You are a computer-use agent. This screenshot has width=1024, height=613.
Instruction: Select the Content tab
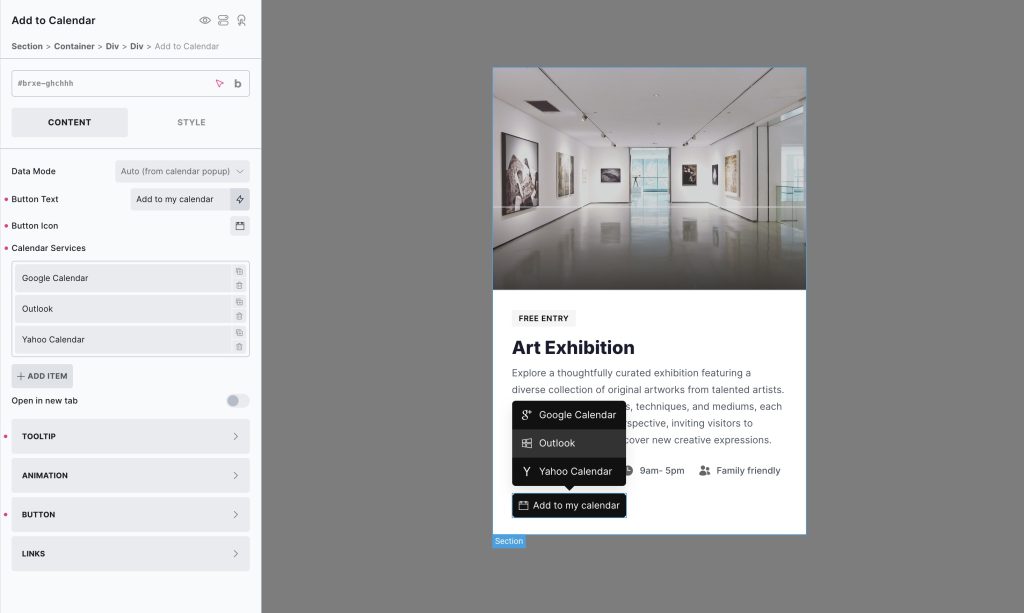(x=69, y=122)
